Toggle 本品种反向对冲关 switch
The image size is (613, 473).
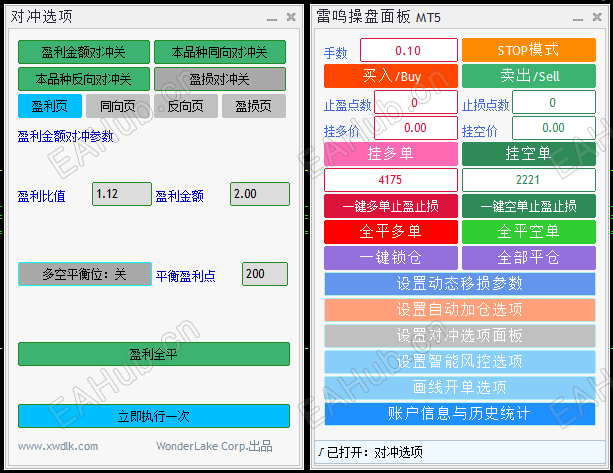point(84,79)
